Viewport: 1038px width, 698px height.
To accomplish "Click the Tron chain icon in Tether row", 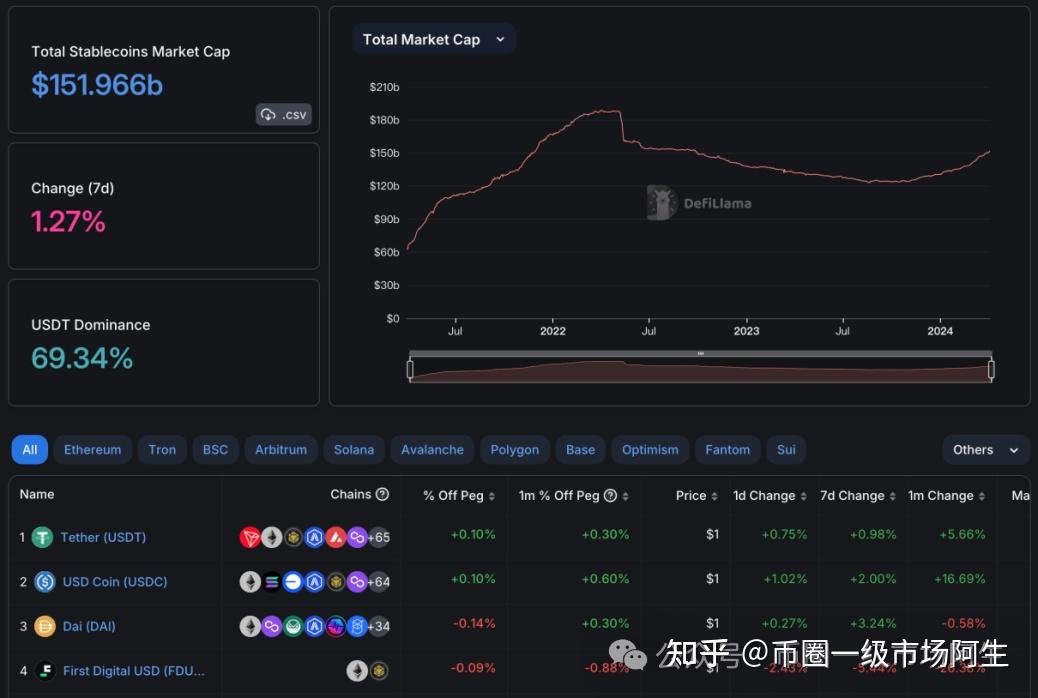I will 250,537.
